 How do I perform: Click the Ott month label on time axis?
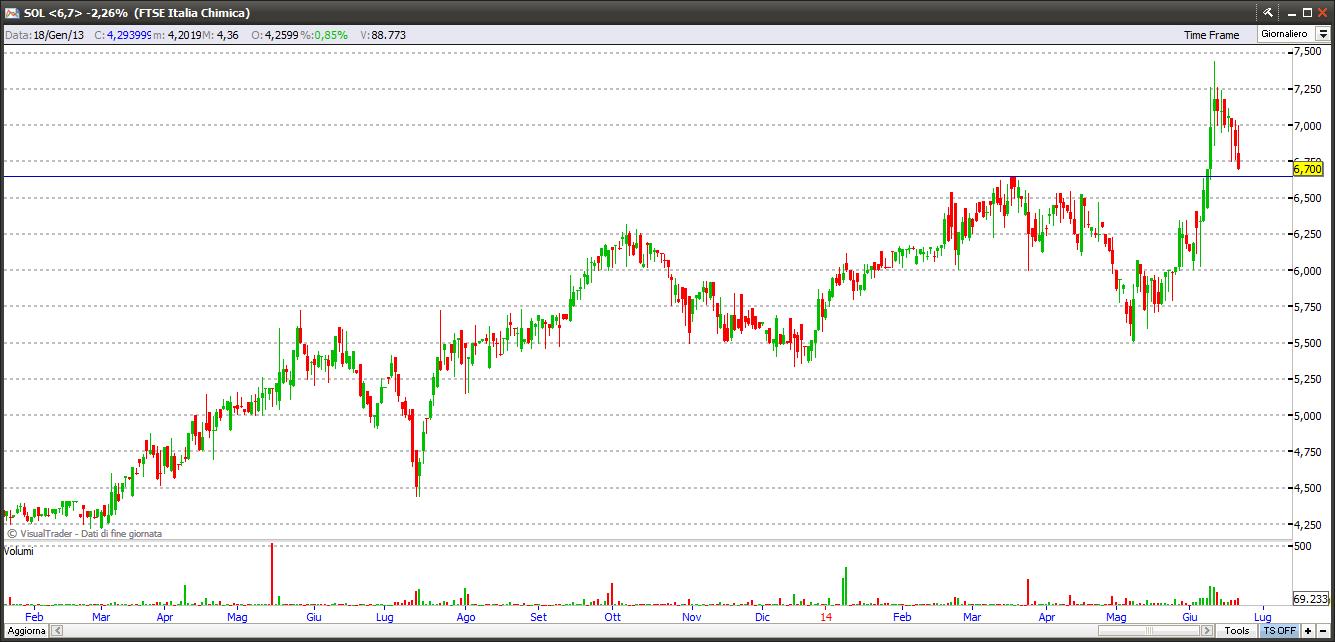point(612,617)
